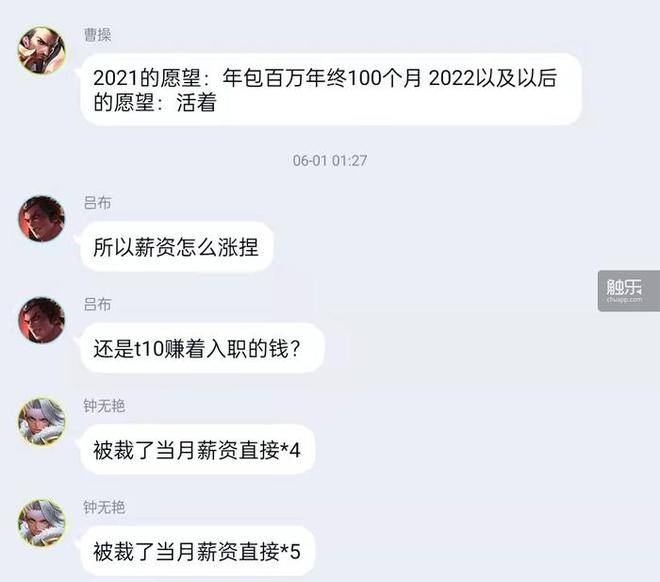Select 钟无艳 name above the *4 message
The width and height of the screenshot is (660, 582).
point(104,406)
